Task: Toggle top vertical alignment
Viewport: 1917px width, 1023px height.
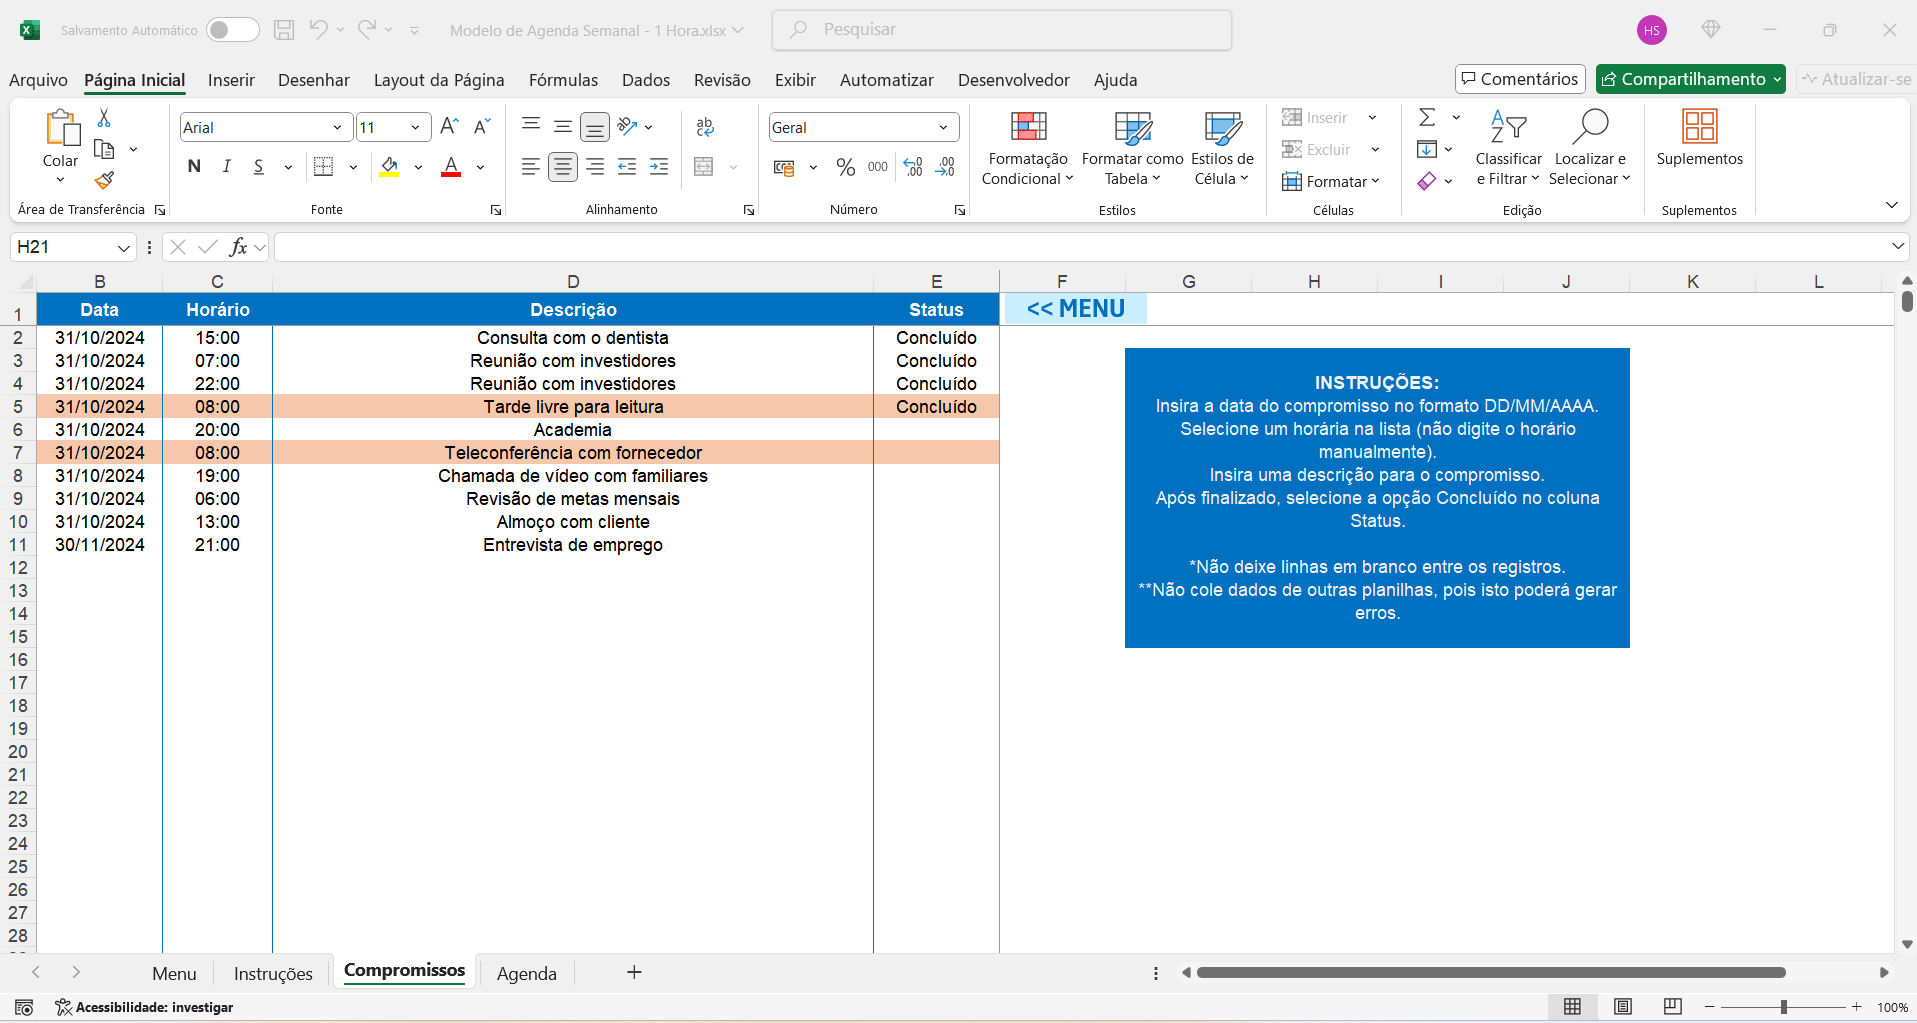Action: coord(531,125)
